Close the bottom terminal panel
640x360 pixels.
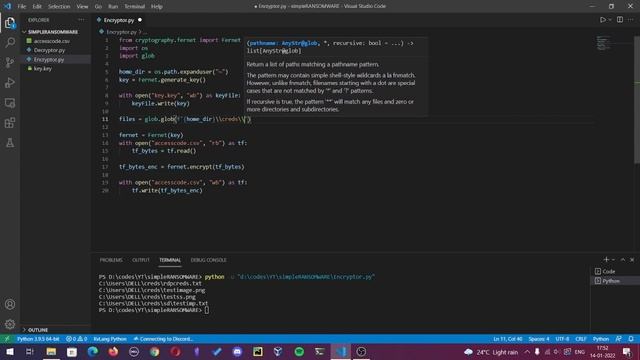(x=632, y=260)
